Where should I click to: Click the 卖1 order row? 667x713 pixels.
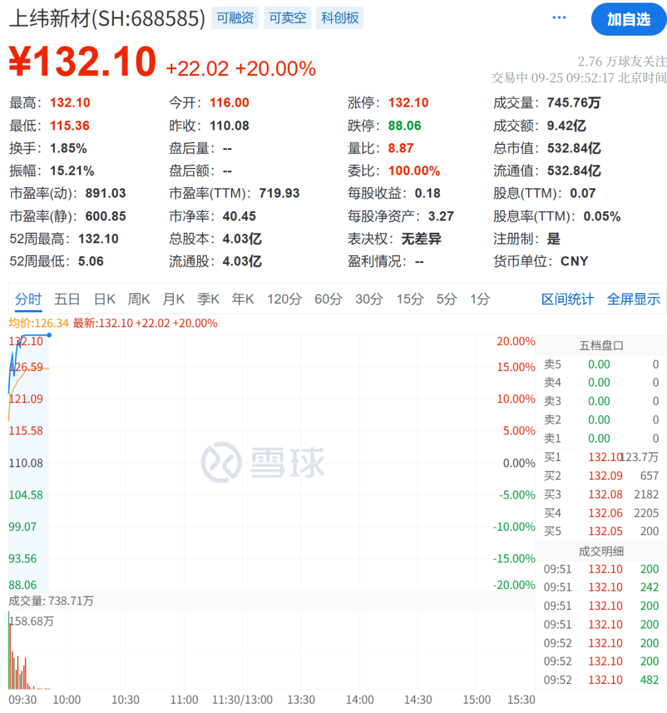601,438
